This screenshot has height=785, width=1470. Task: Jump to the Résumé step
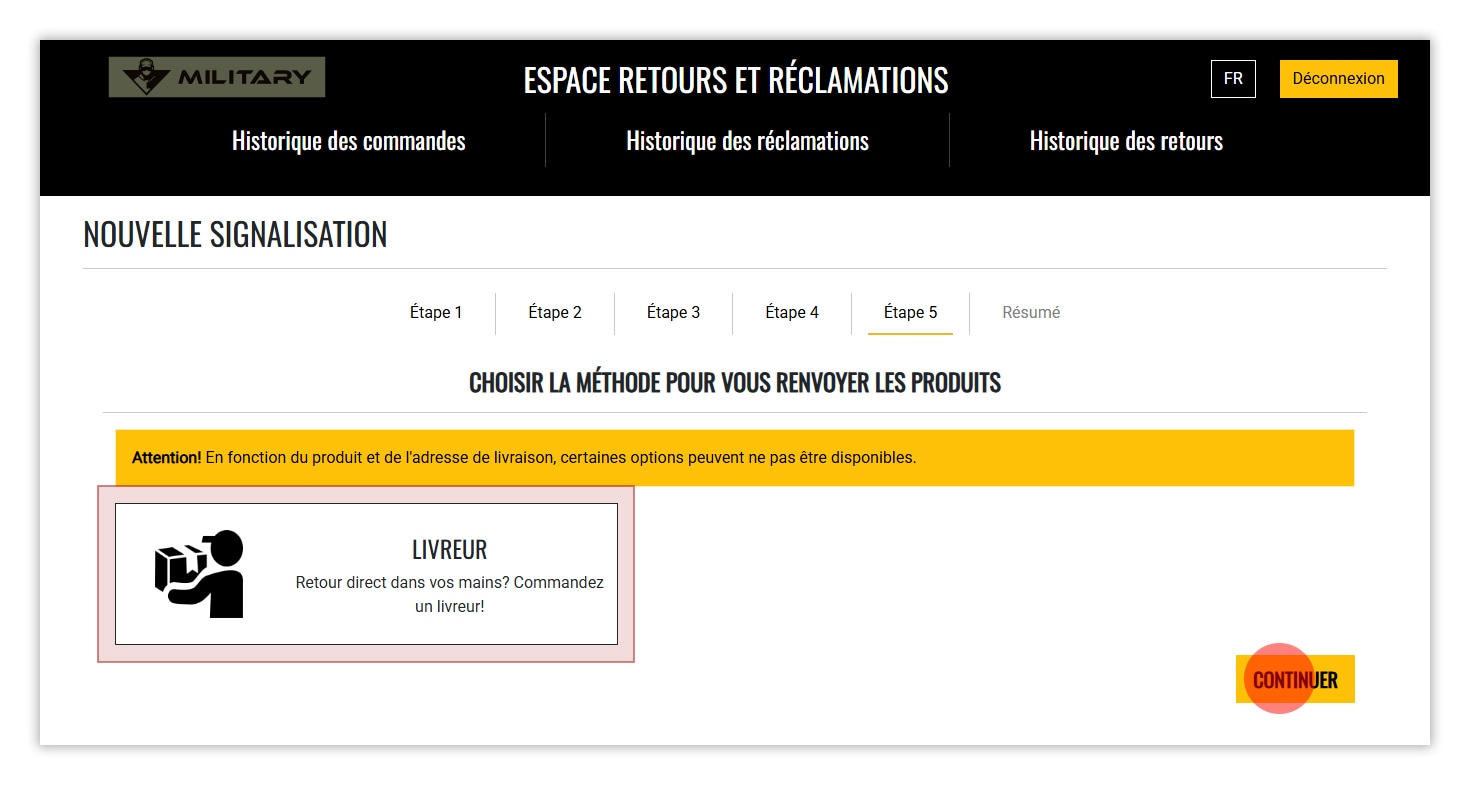[1031, 313]
